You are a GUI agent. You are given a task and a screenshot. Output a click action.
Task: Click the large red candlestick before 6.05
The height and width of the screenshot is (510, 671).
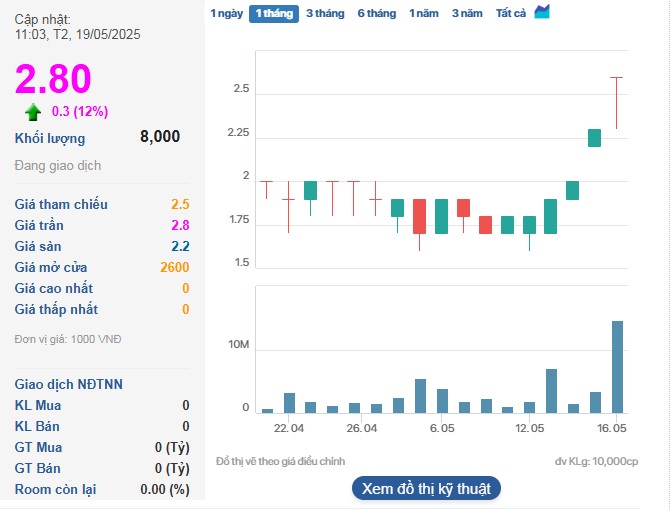[x=419, y=216]
